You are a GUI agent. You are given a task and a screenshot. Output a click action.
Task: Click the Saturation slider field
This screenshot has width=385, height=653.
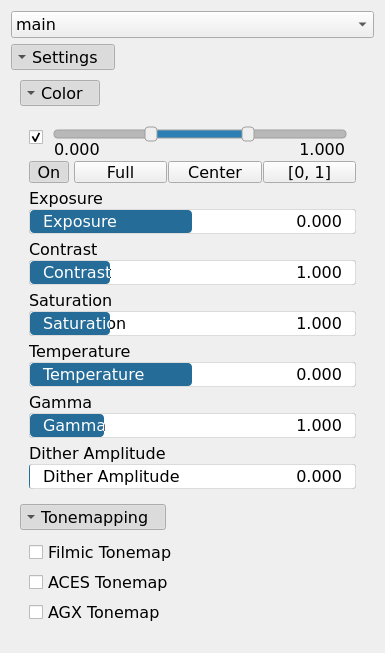click(x=192, y=324)
